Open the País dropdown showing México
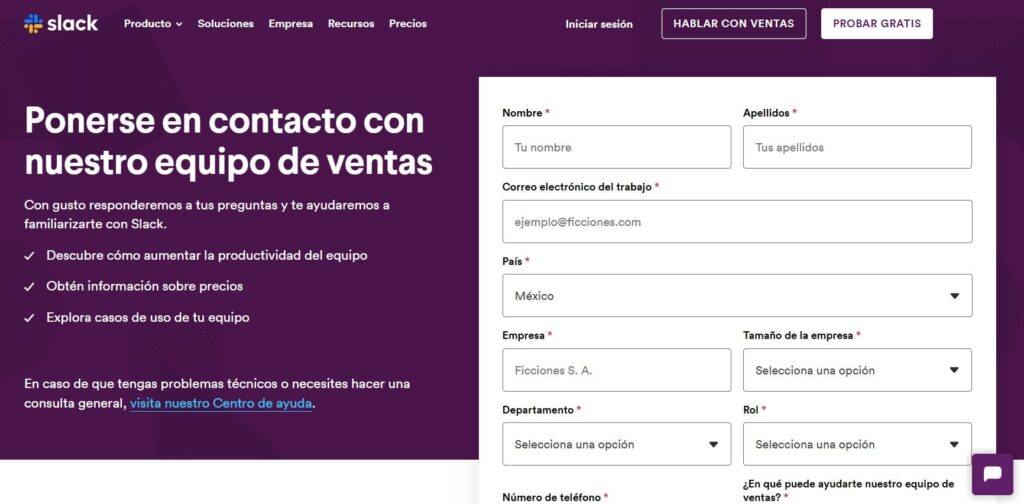The image size is (1024, 504). tap(737, 296)
